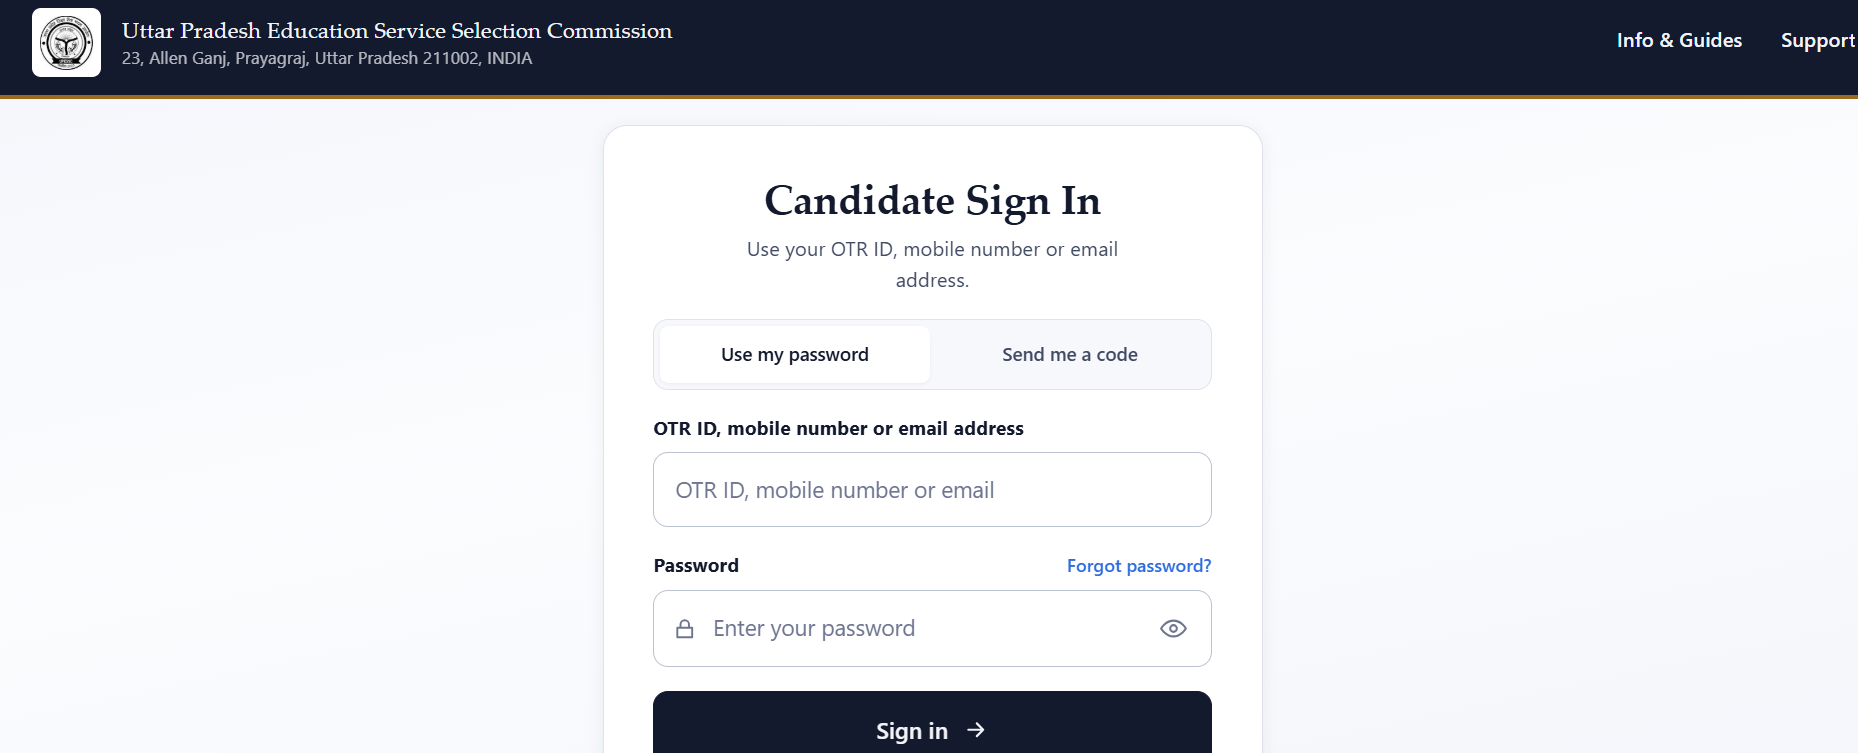Follow the Forgot password? link
The width and height of the screenshot is (1858, 753).
1139,566
